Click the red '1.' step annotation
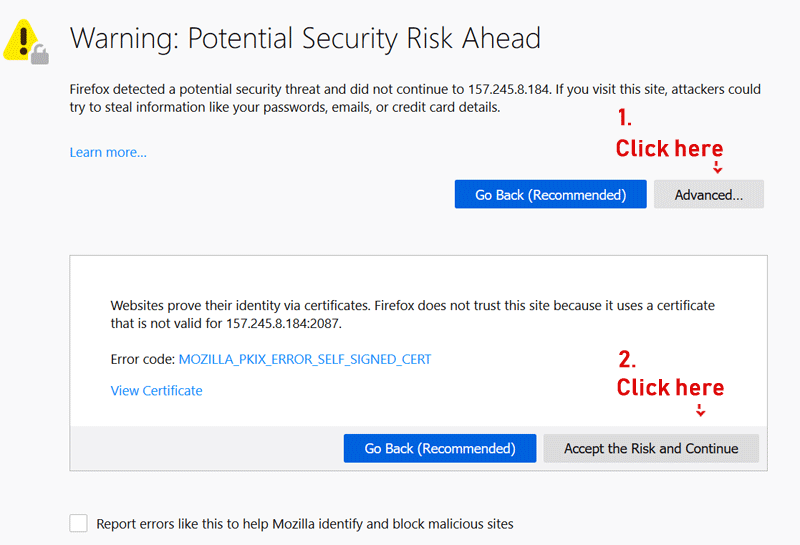This screenshot has width=800, height=545. [x=624, y=117]
